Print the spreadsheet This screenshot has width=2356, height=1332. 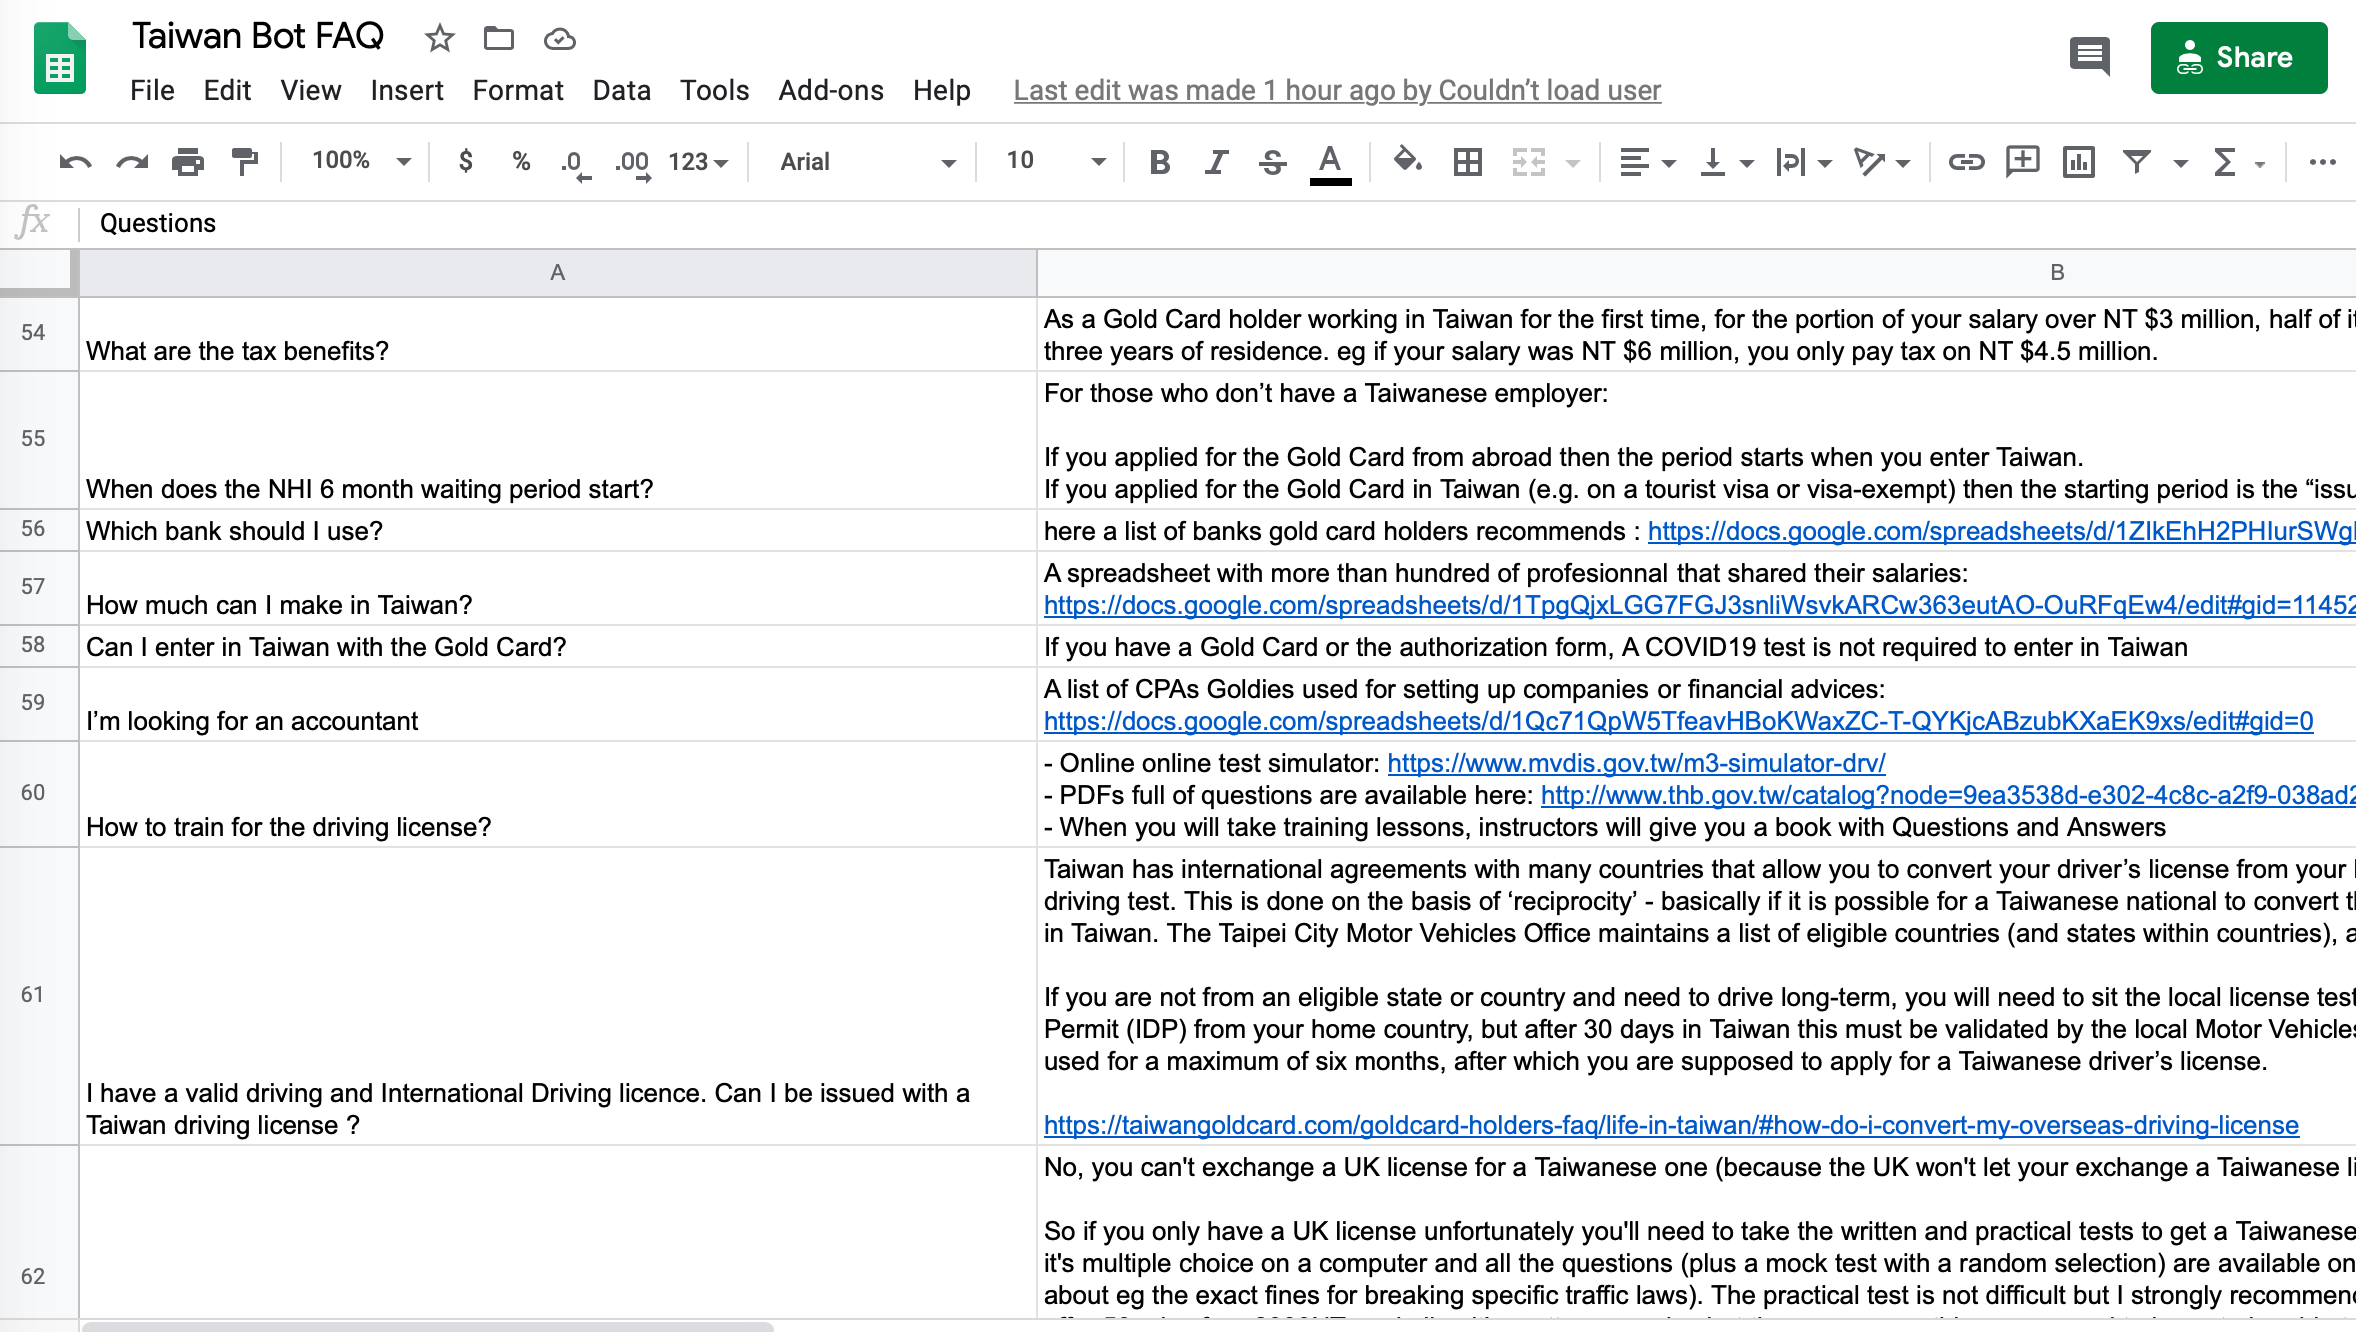pos(187,162)
